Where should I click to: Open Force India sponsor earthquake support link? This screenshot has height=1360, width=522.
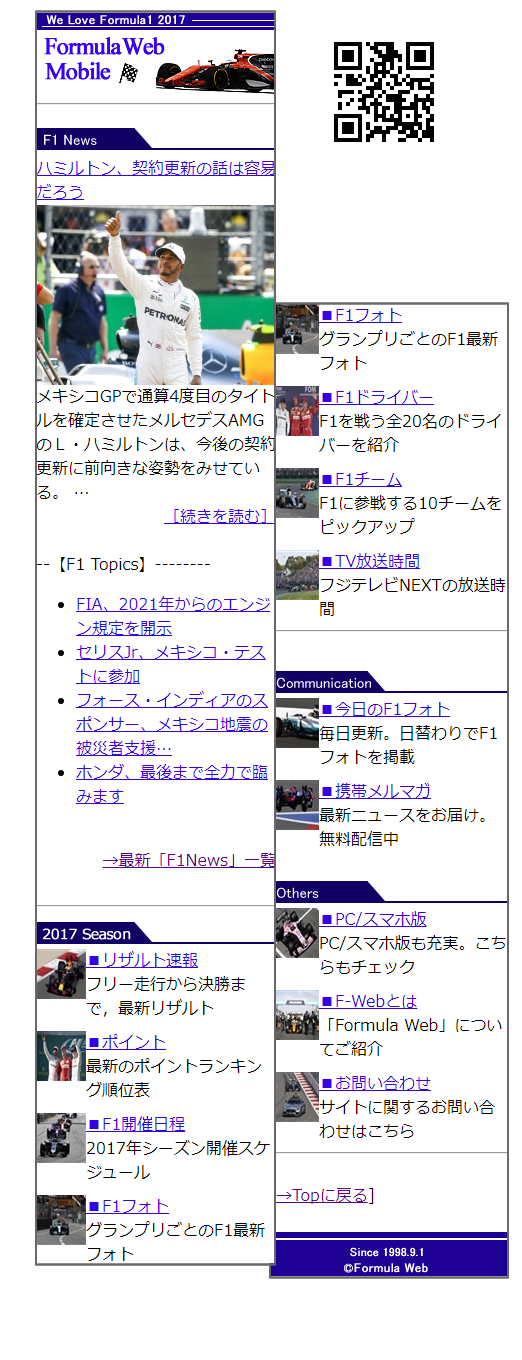point(172,724)
